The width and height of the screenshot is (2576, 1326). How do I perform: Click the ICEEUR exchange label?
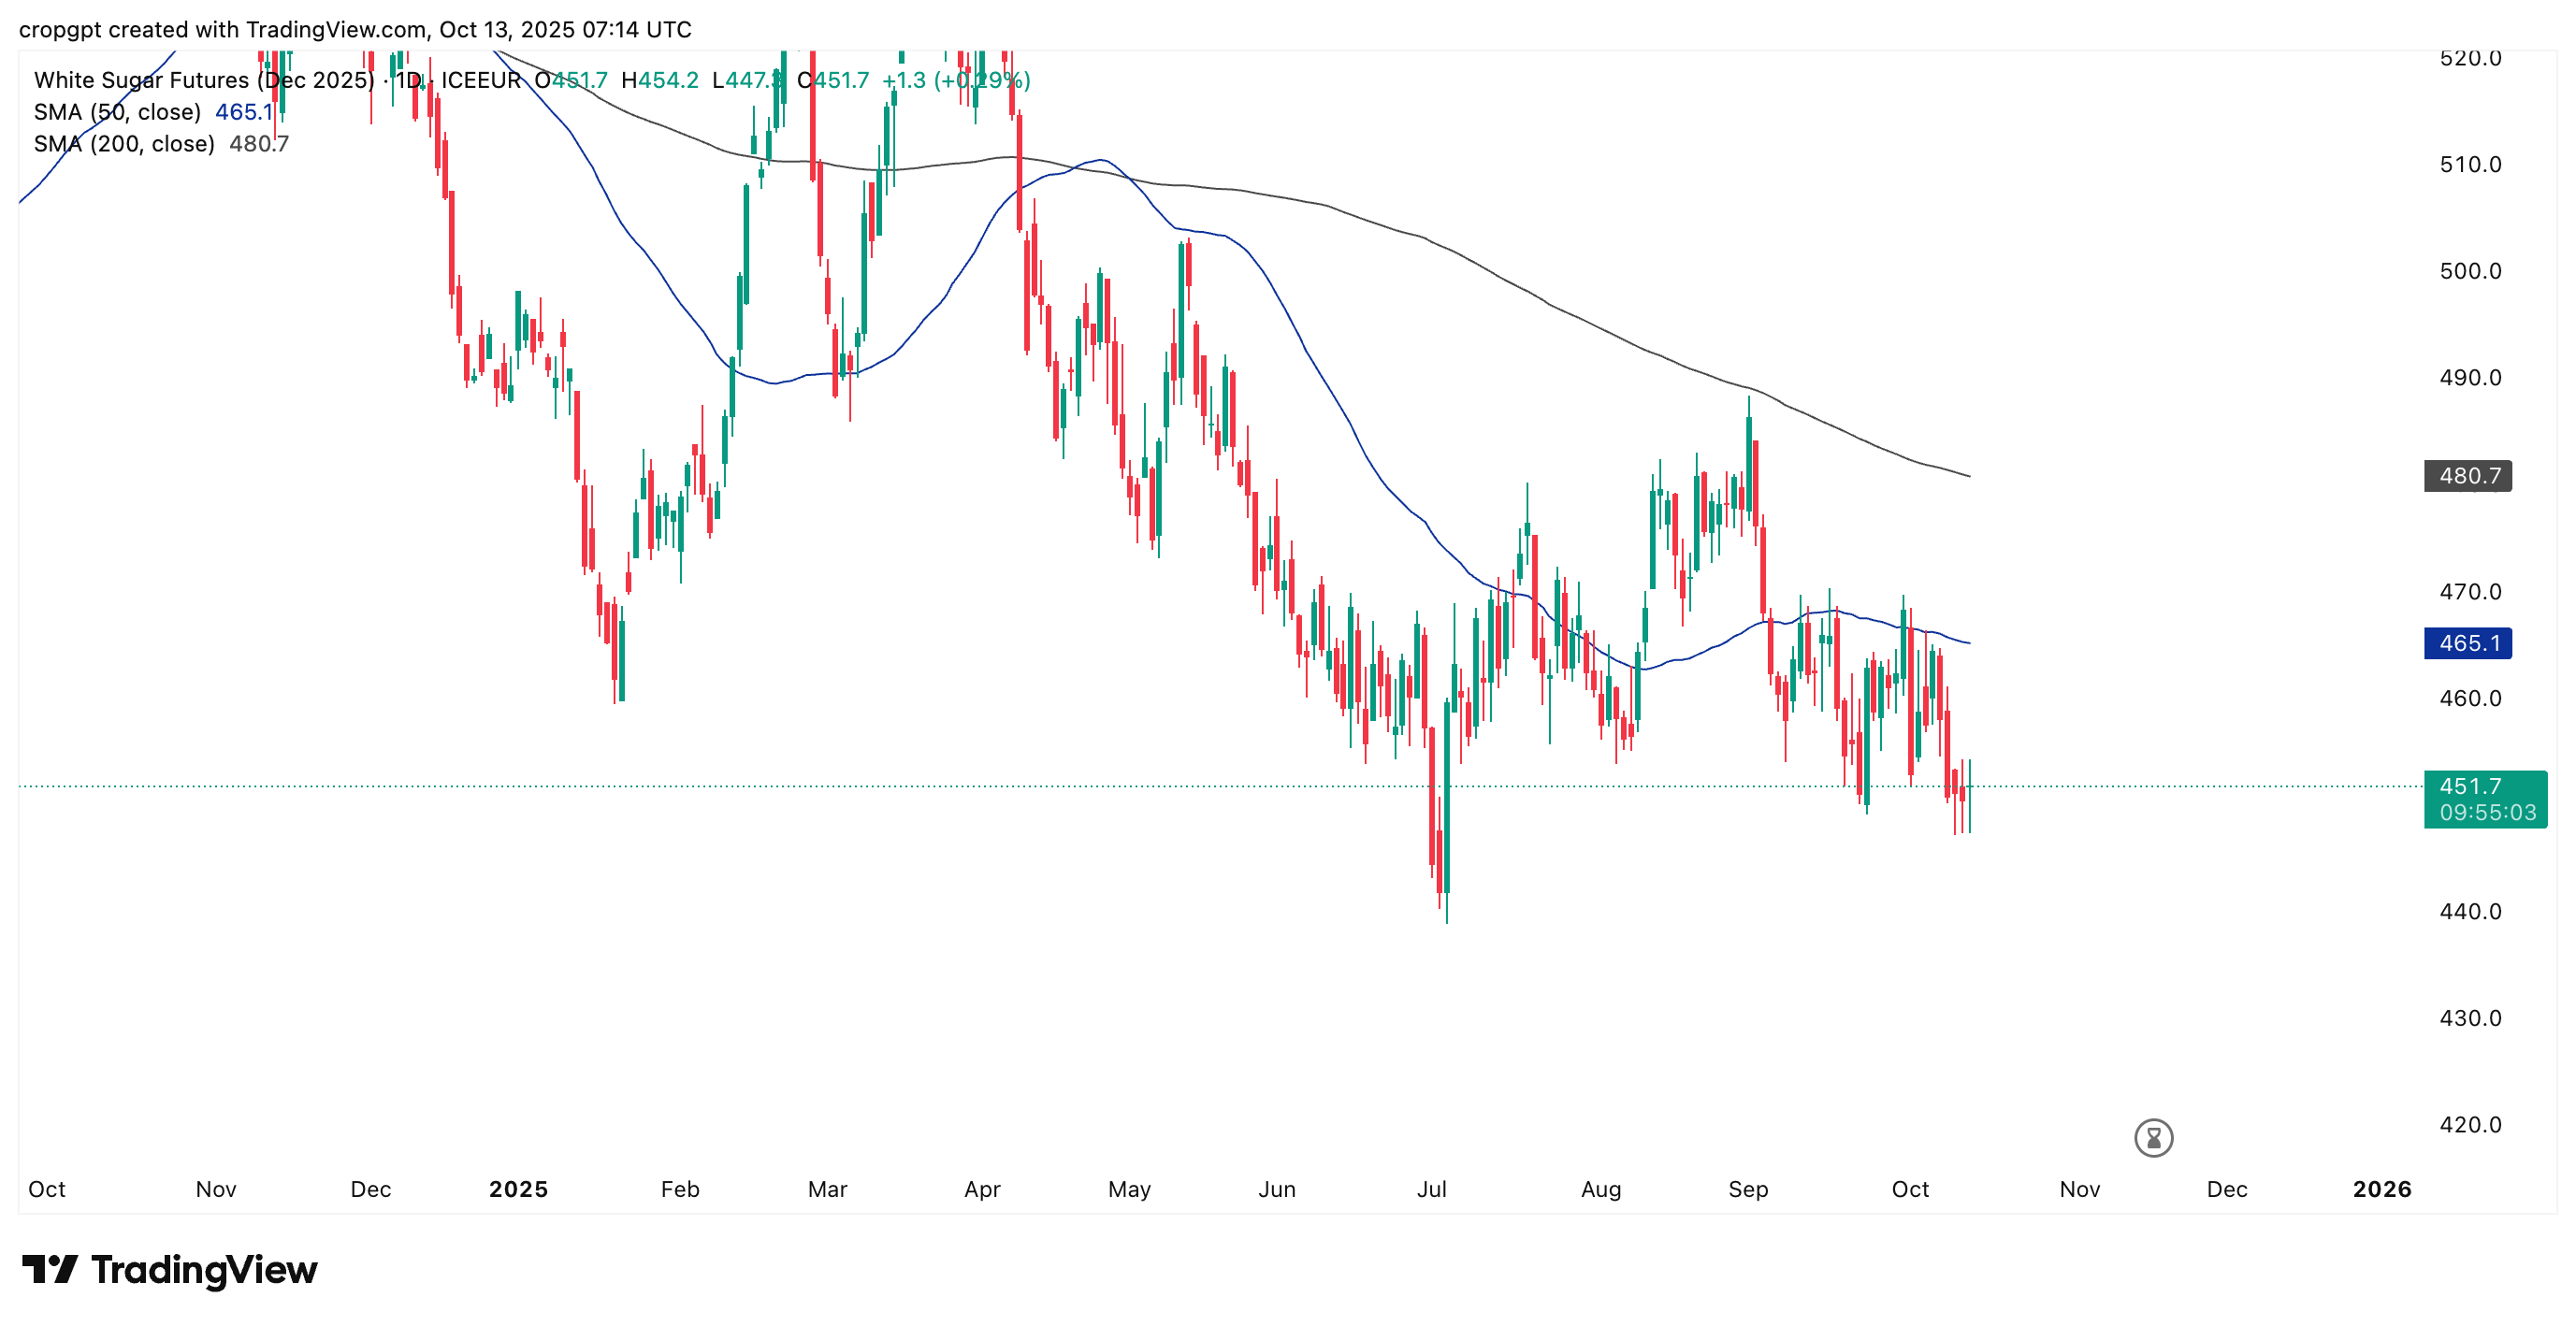coord(481,80)
